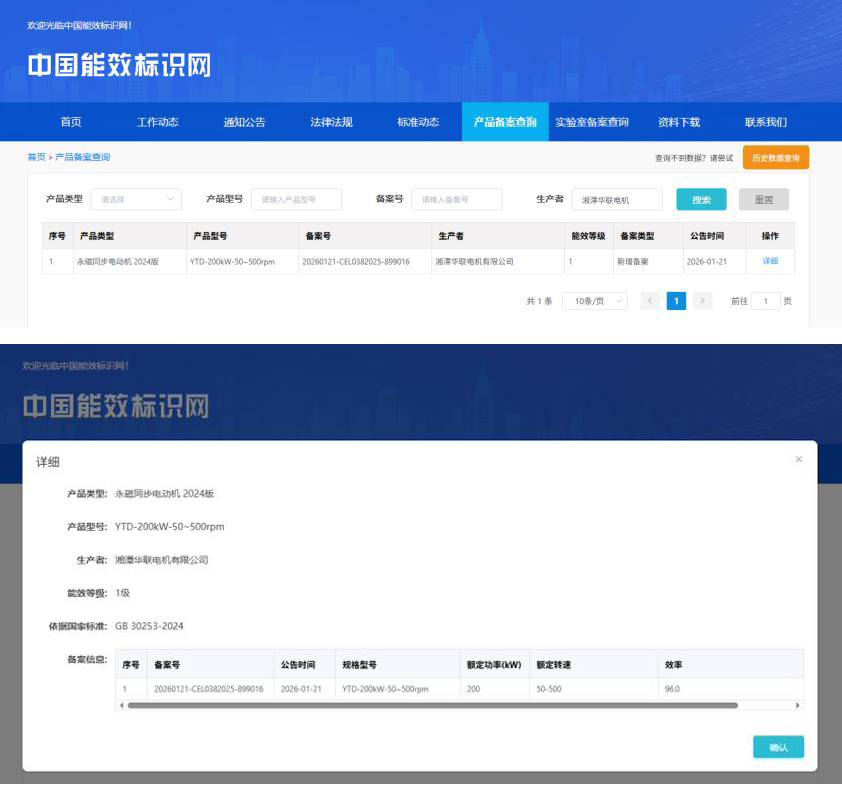The image size is (842, 785).
Task: Click the 中国能效标识网 site logo
Action: 119,66
